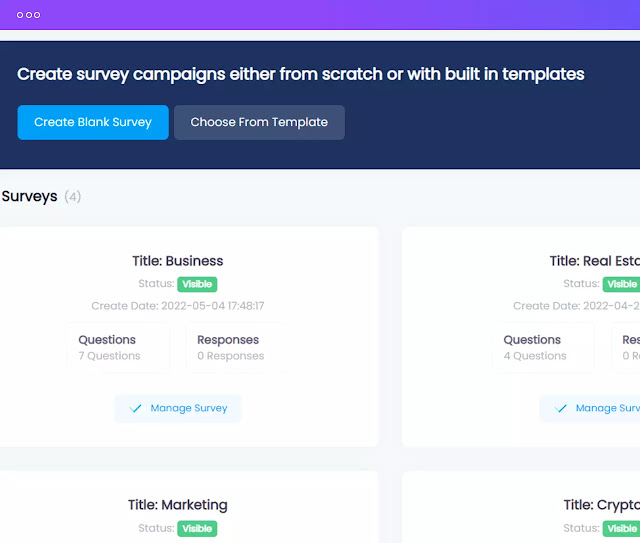Click the three-dots window icon in purple bar
Image resolution: width=640 pixels, height=543 pixels.
(28, 15)
